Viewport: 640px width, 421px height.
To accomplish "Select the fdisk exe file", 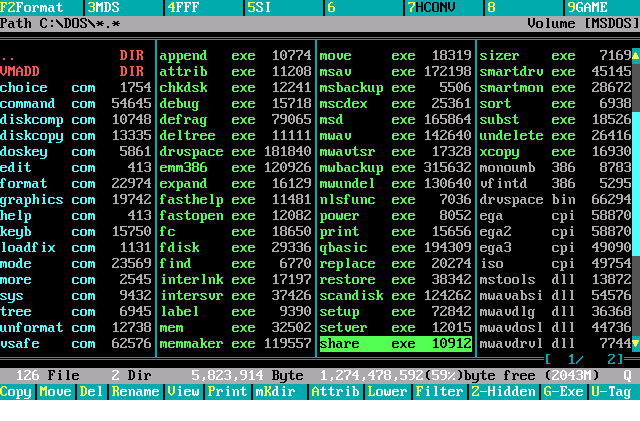I will pos(236,247).
